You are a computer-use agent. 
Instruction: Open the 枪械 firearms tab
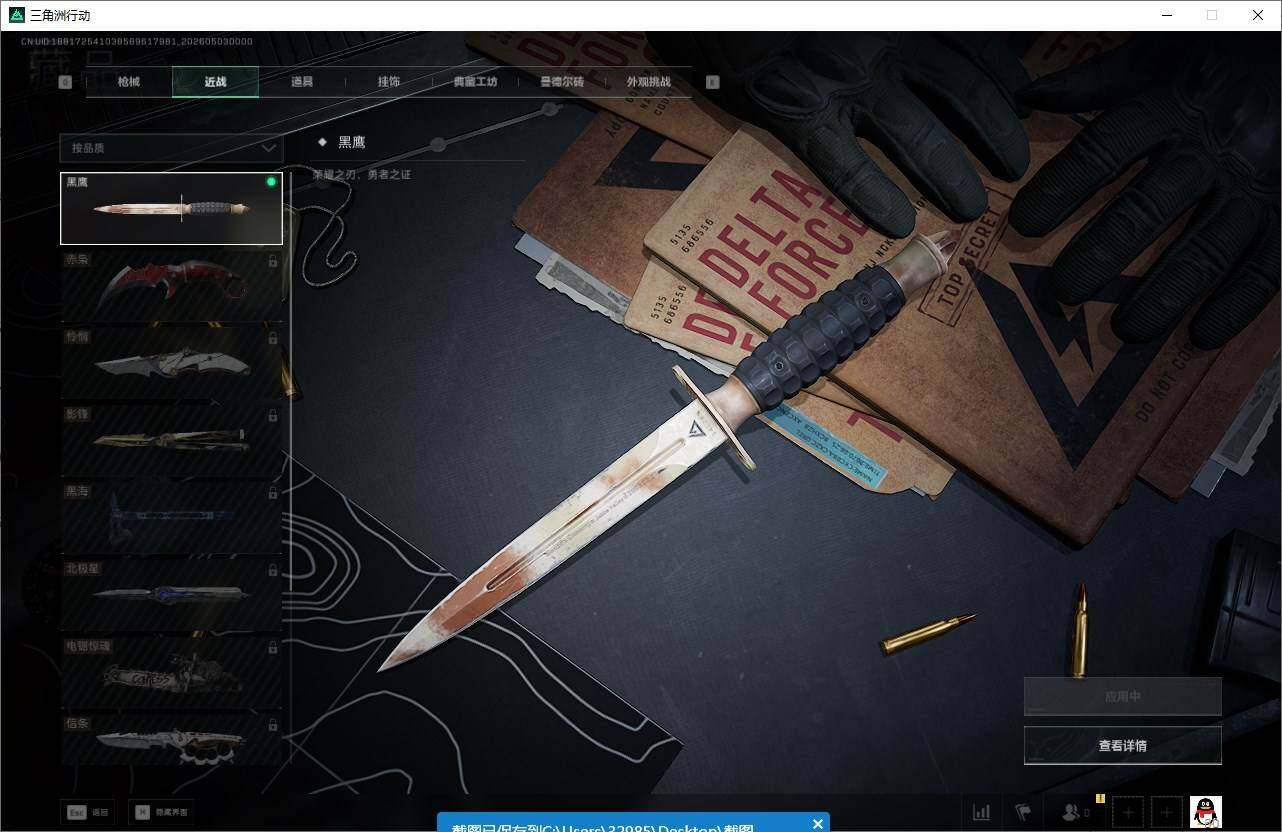(129, 82)
